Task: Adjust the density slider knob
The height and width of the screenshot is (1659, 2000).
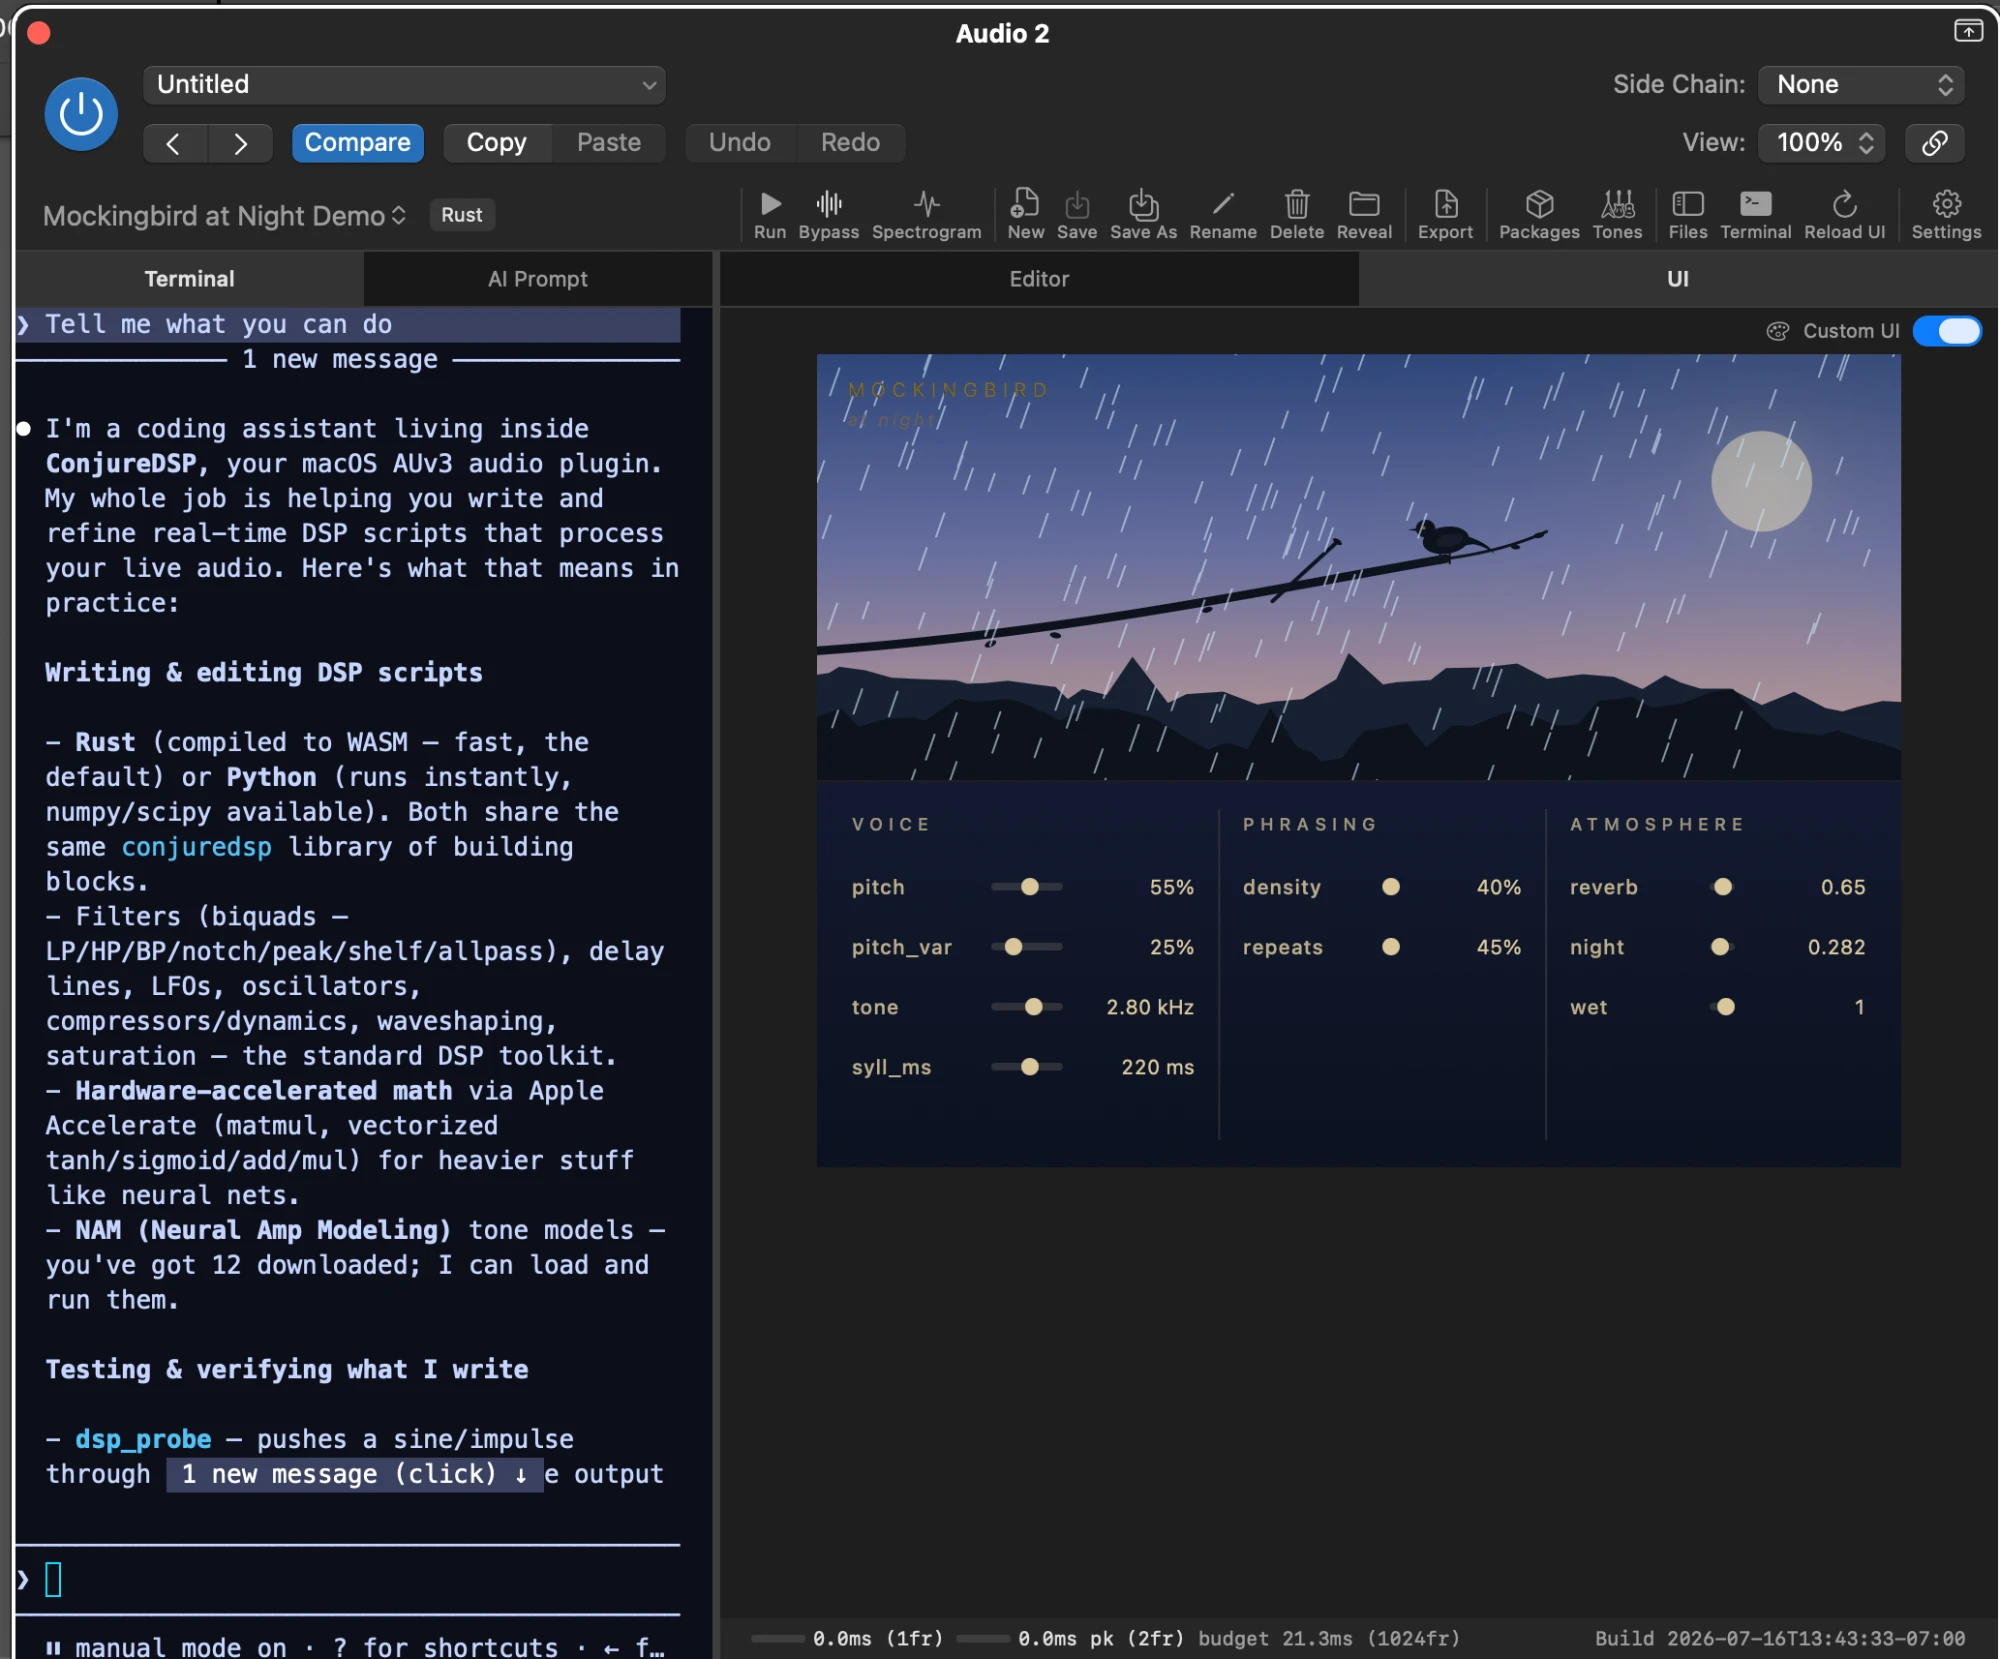Action: coord(1390,888)
